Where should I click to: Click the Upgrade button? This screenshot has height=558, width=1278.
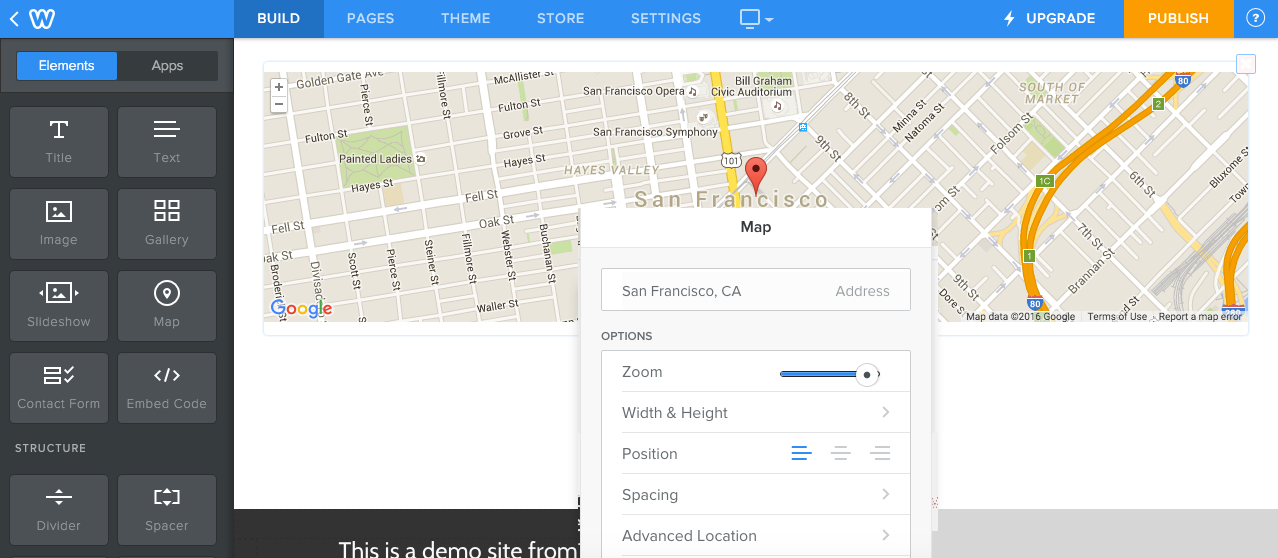(x=1049, y=18)
